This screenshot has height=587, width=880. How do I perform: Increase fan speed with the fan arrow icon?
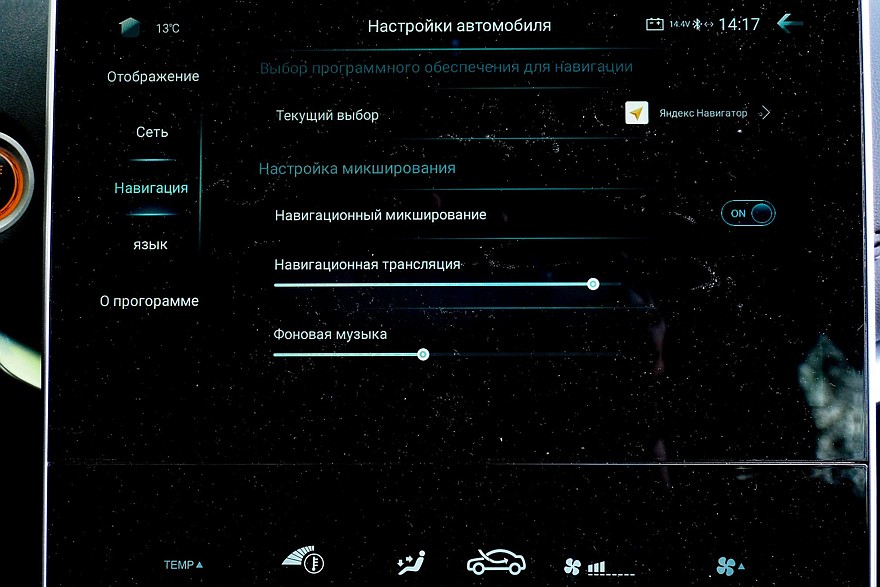coord(731,566)
